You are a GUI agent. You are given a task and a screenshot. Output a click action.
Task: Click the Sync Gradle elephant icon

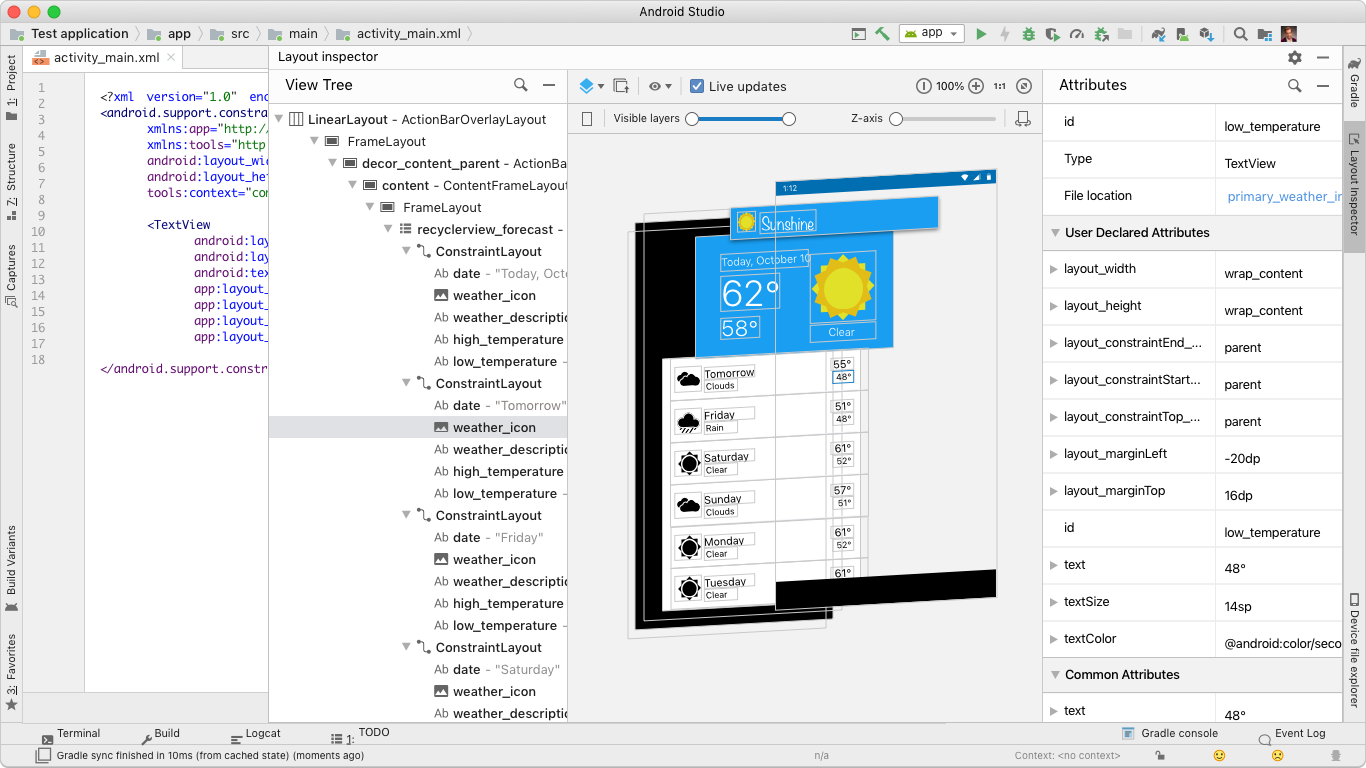point(1158,34)
